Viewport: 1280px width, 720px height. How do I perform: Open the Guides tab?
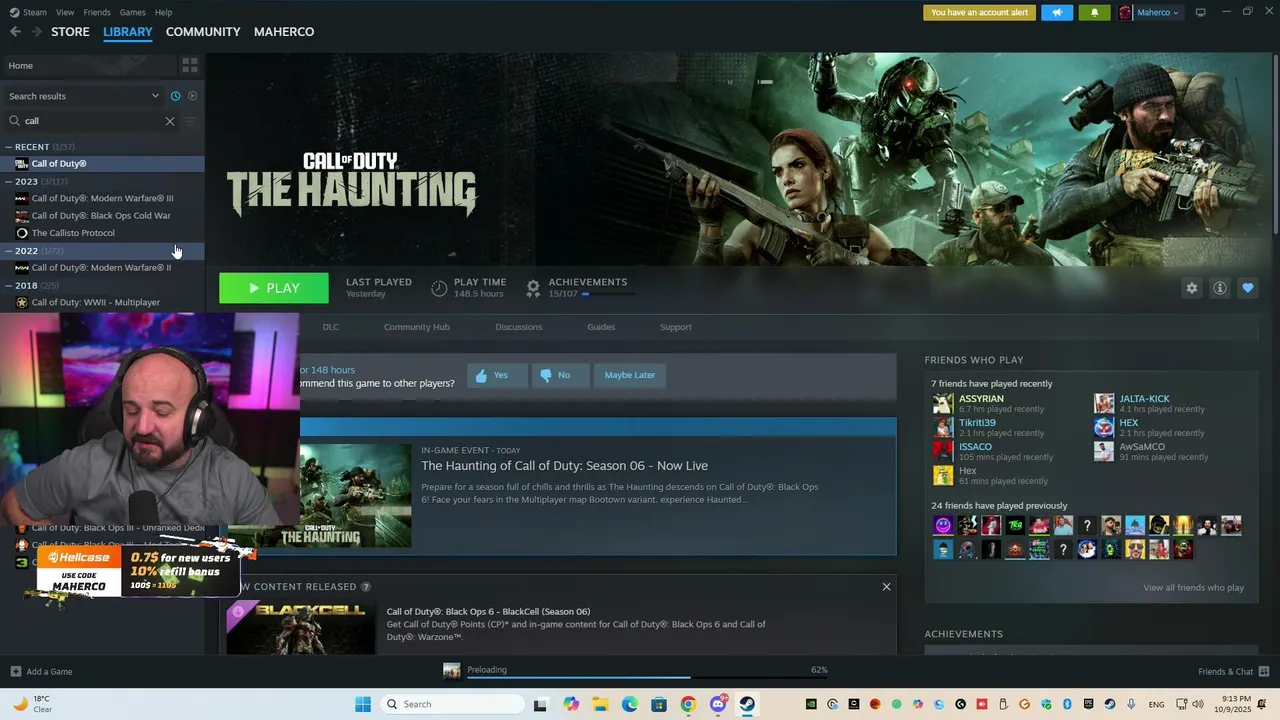pyautogui.click(x=601, y=327)
